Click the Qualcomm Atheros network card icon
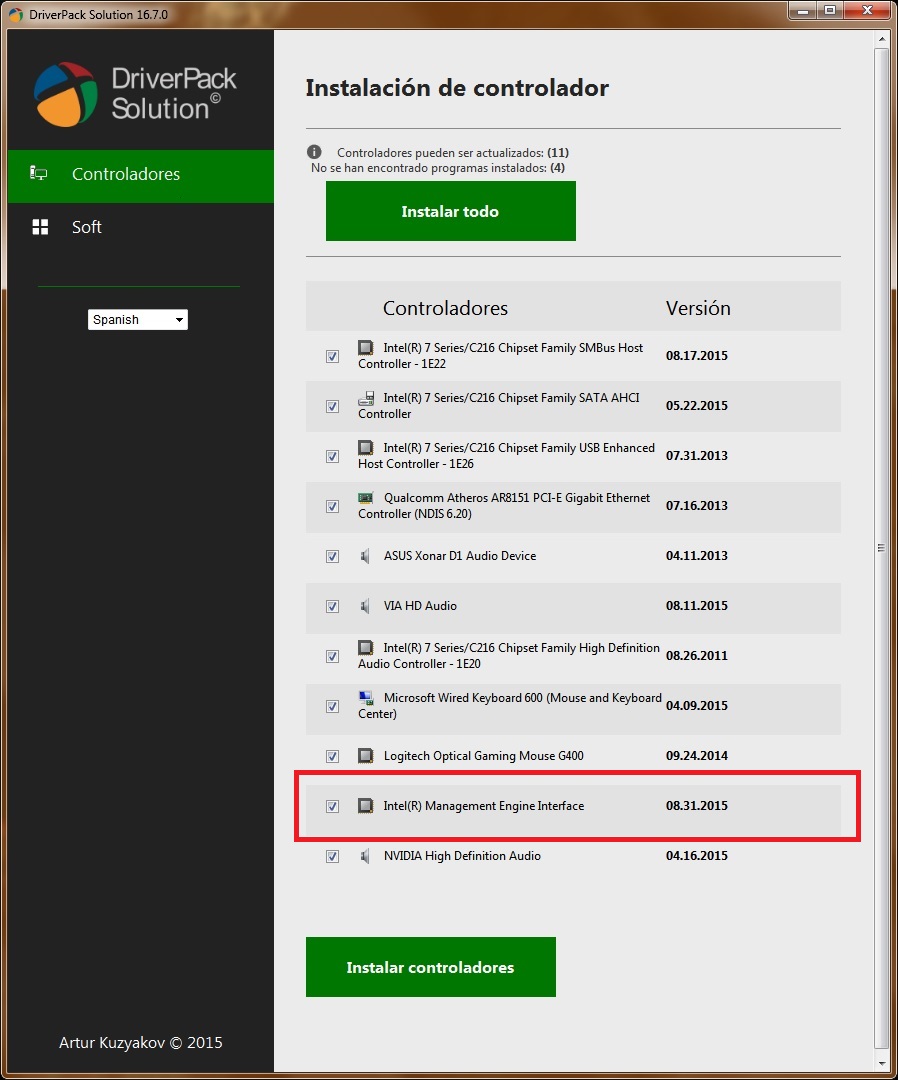The width and height of the screenshot is (898, 1080). pyautogui.click(x=366, y=498)
